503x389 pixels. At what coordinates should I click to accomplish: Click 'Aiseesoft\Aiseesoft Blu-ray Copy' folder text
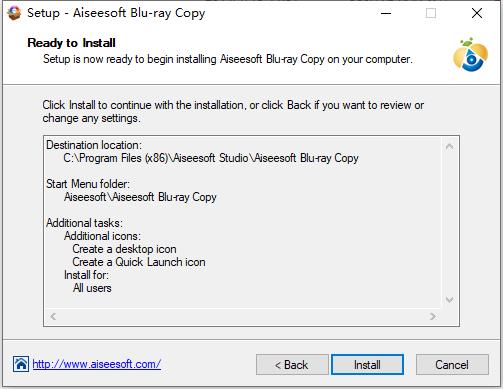click(x=140, y=197)
